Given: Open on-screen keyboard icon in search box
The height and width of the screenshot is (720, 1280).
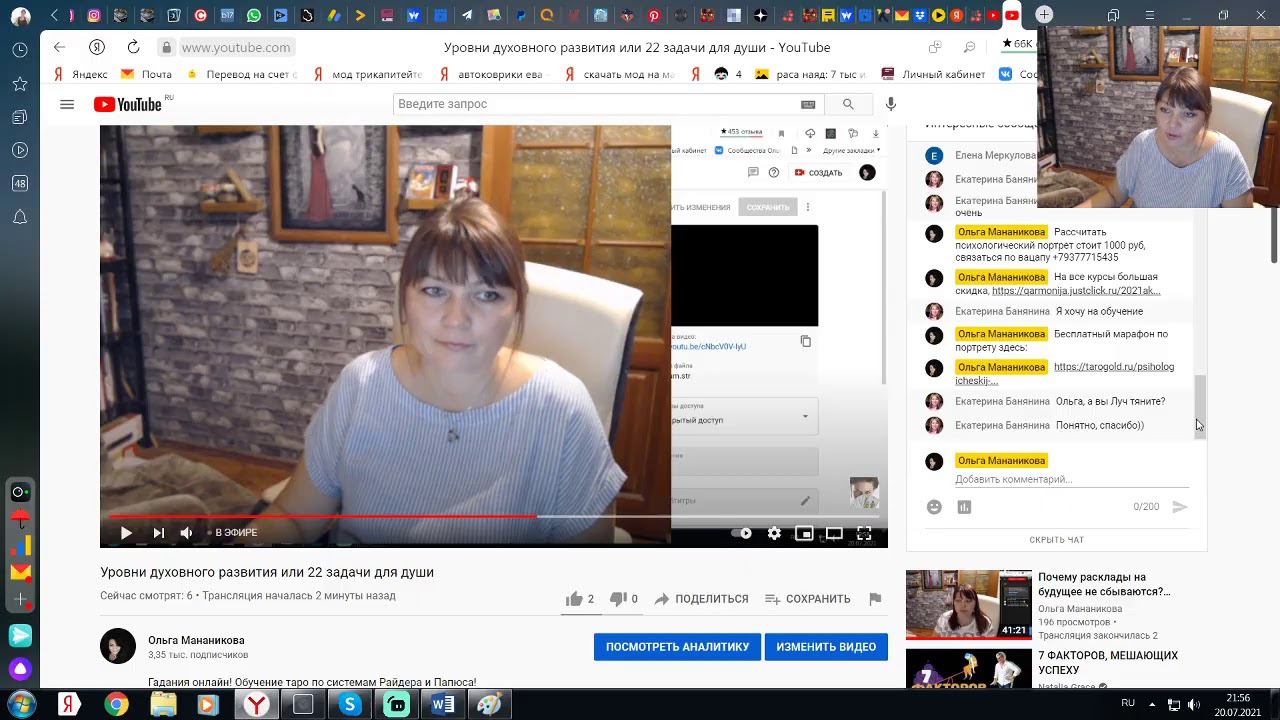Looking at the screenshot, I should [808, 104].
